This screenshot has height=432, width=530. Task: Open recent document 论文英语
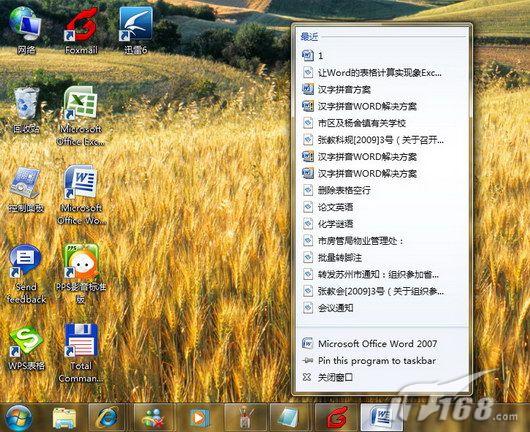point(383,207)
